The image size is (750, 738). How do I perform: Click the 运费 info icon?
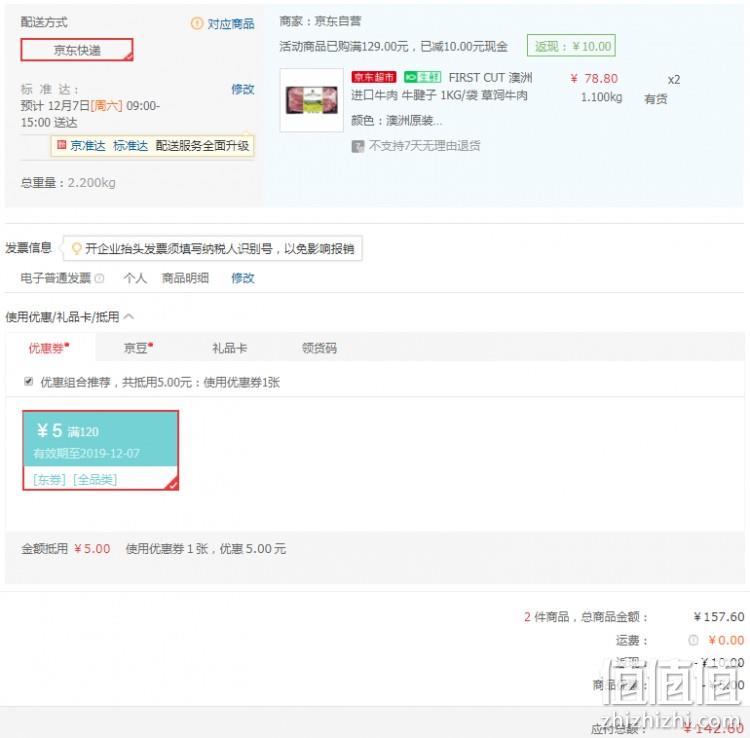693,640
